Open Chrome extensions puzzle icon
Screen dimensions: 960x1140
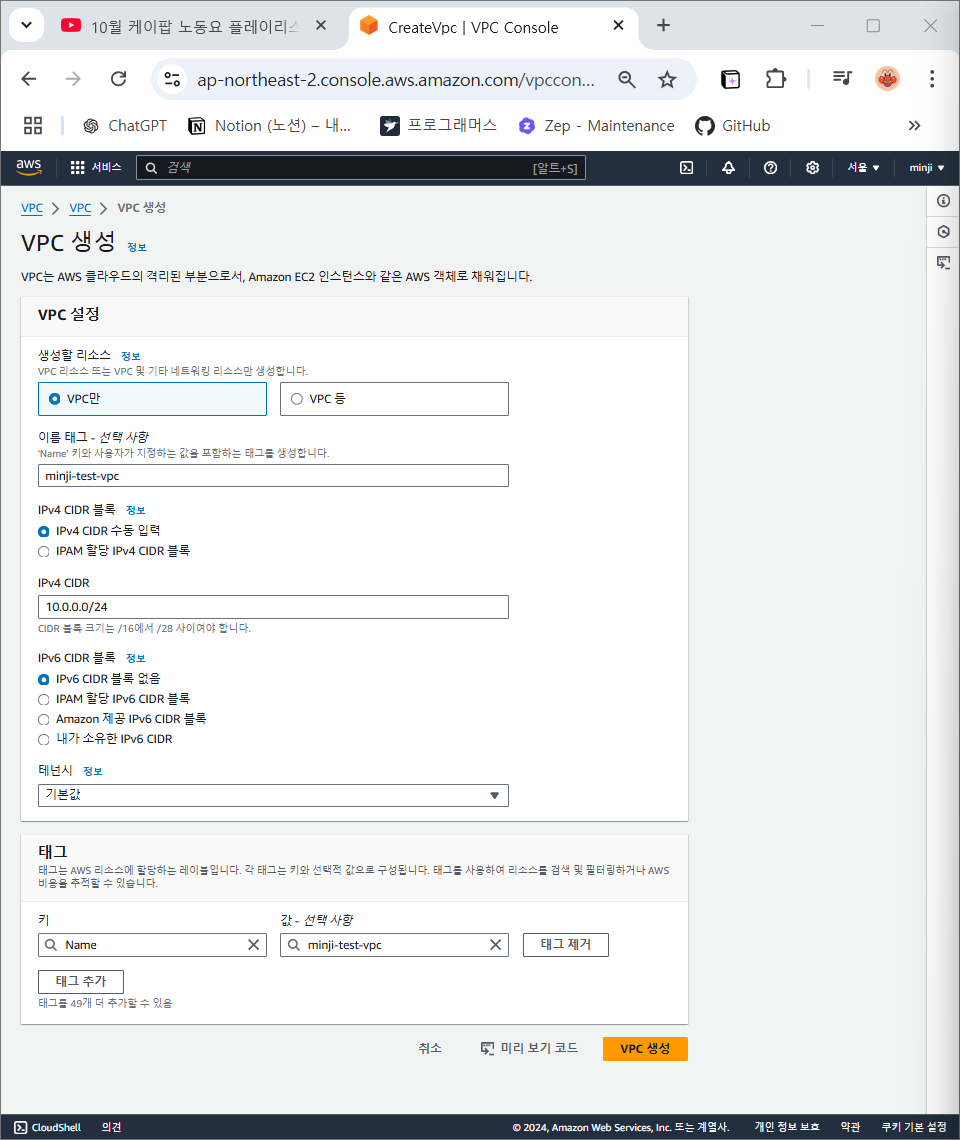(776, 79)
